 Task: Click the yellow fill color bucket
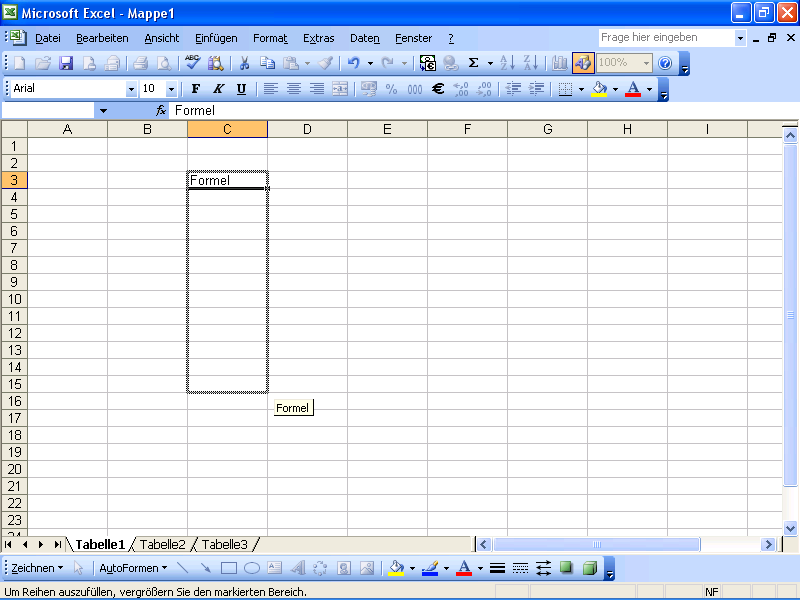point(598,89)
